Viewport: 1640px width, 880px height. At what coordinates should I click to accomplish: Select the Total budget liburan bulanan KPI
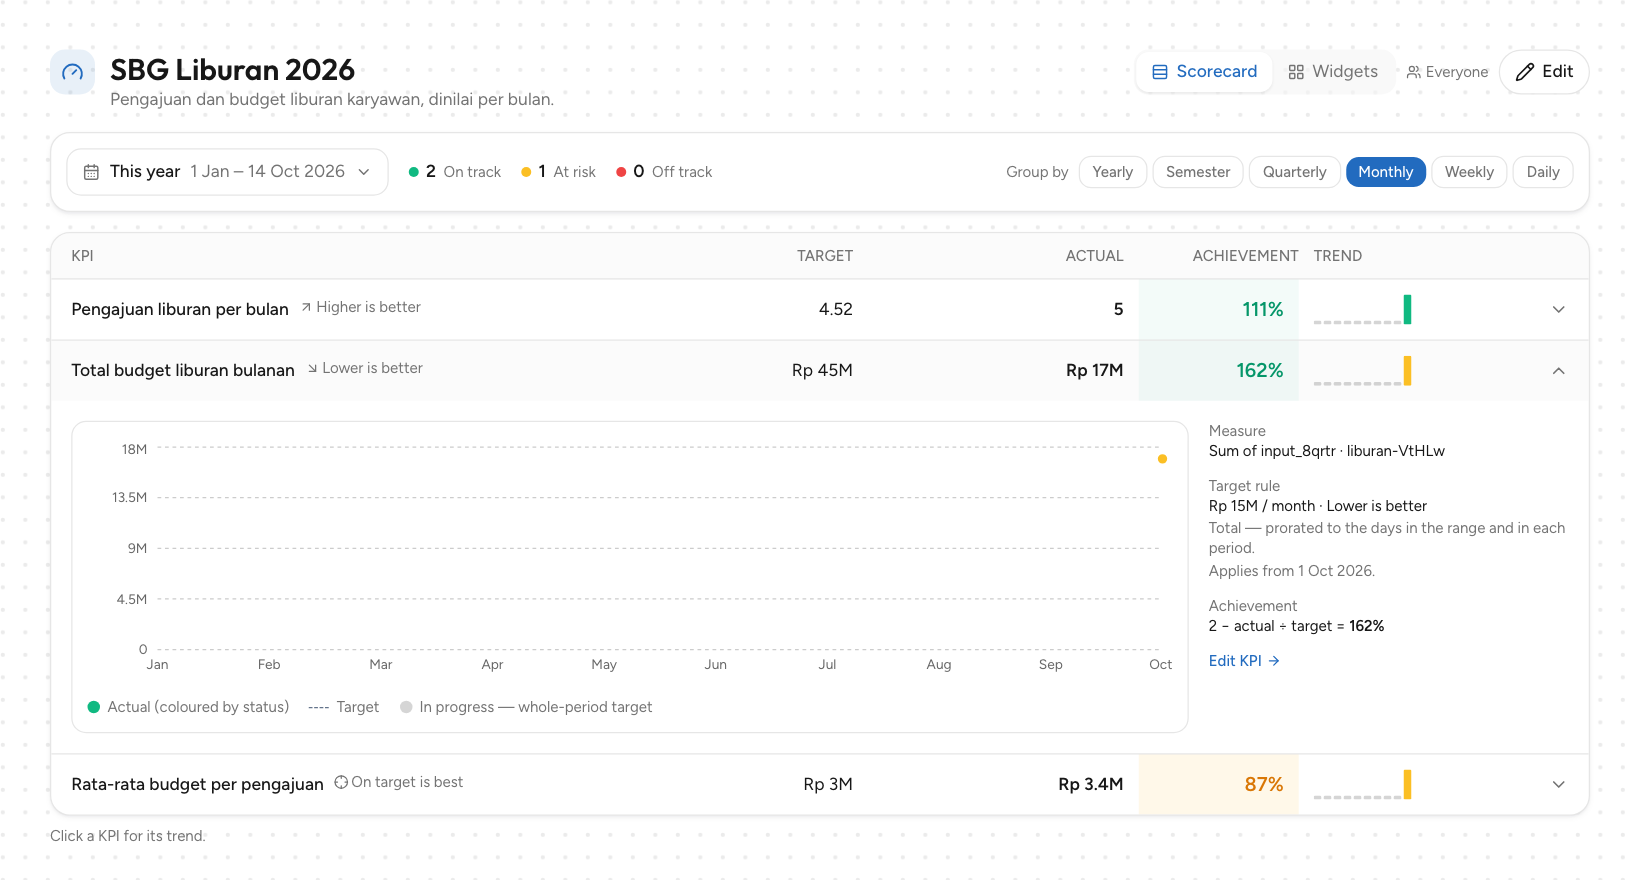coord(183,370)
